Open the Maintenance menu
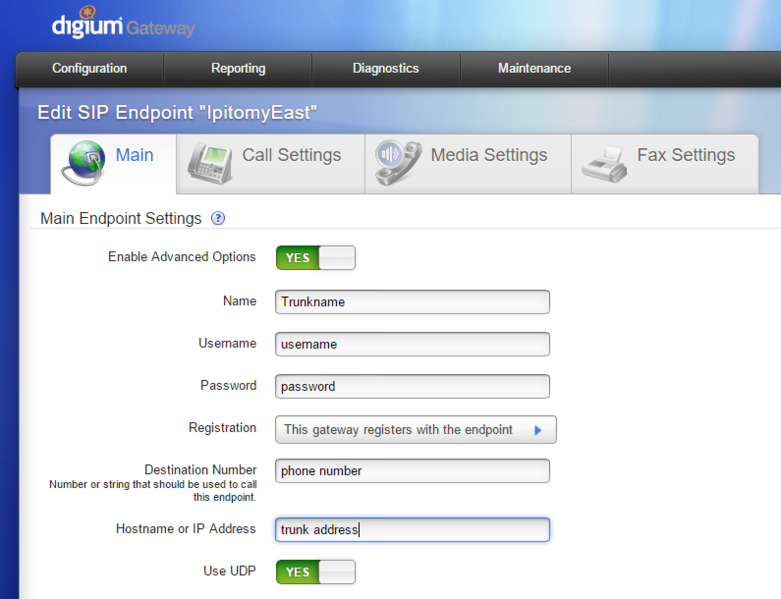 click(x=534, y=69)
